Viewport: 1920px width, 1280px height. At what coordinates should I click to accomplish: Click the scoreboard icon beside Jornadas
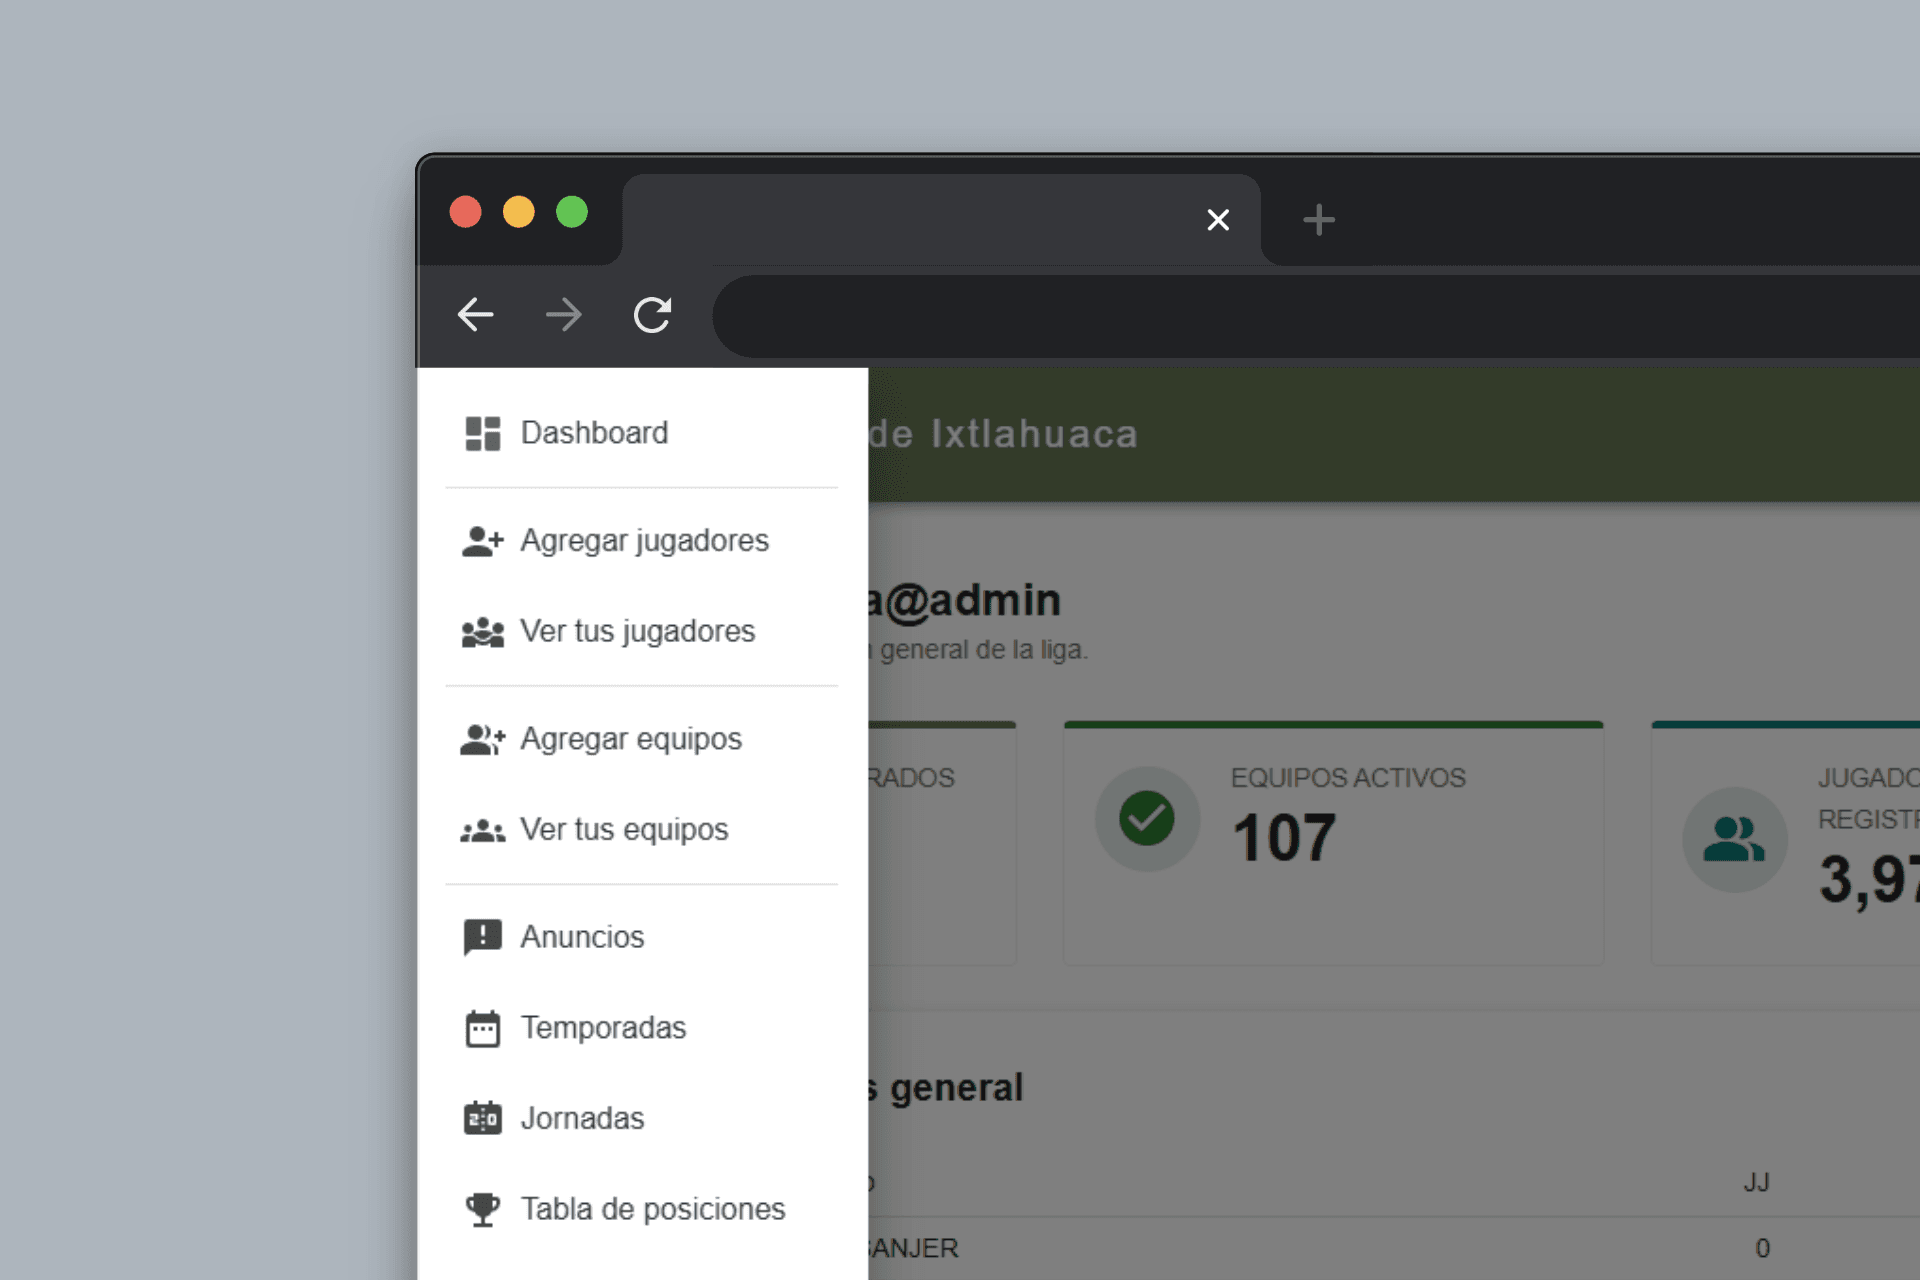tap(483, 1118)
